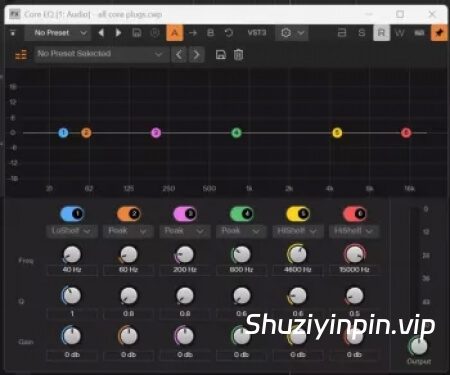
Task: Click the band 1 gain knob
Action: click(x=71, y=336)
